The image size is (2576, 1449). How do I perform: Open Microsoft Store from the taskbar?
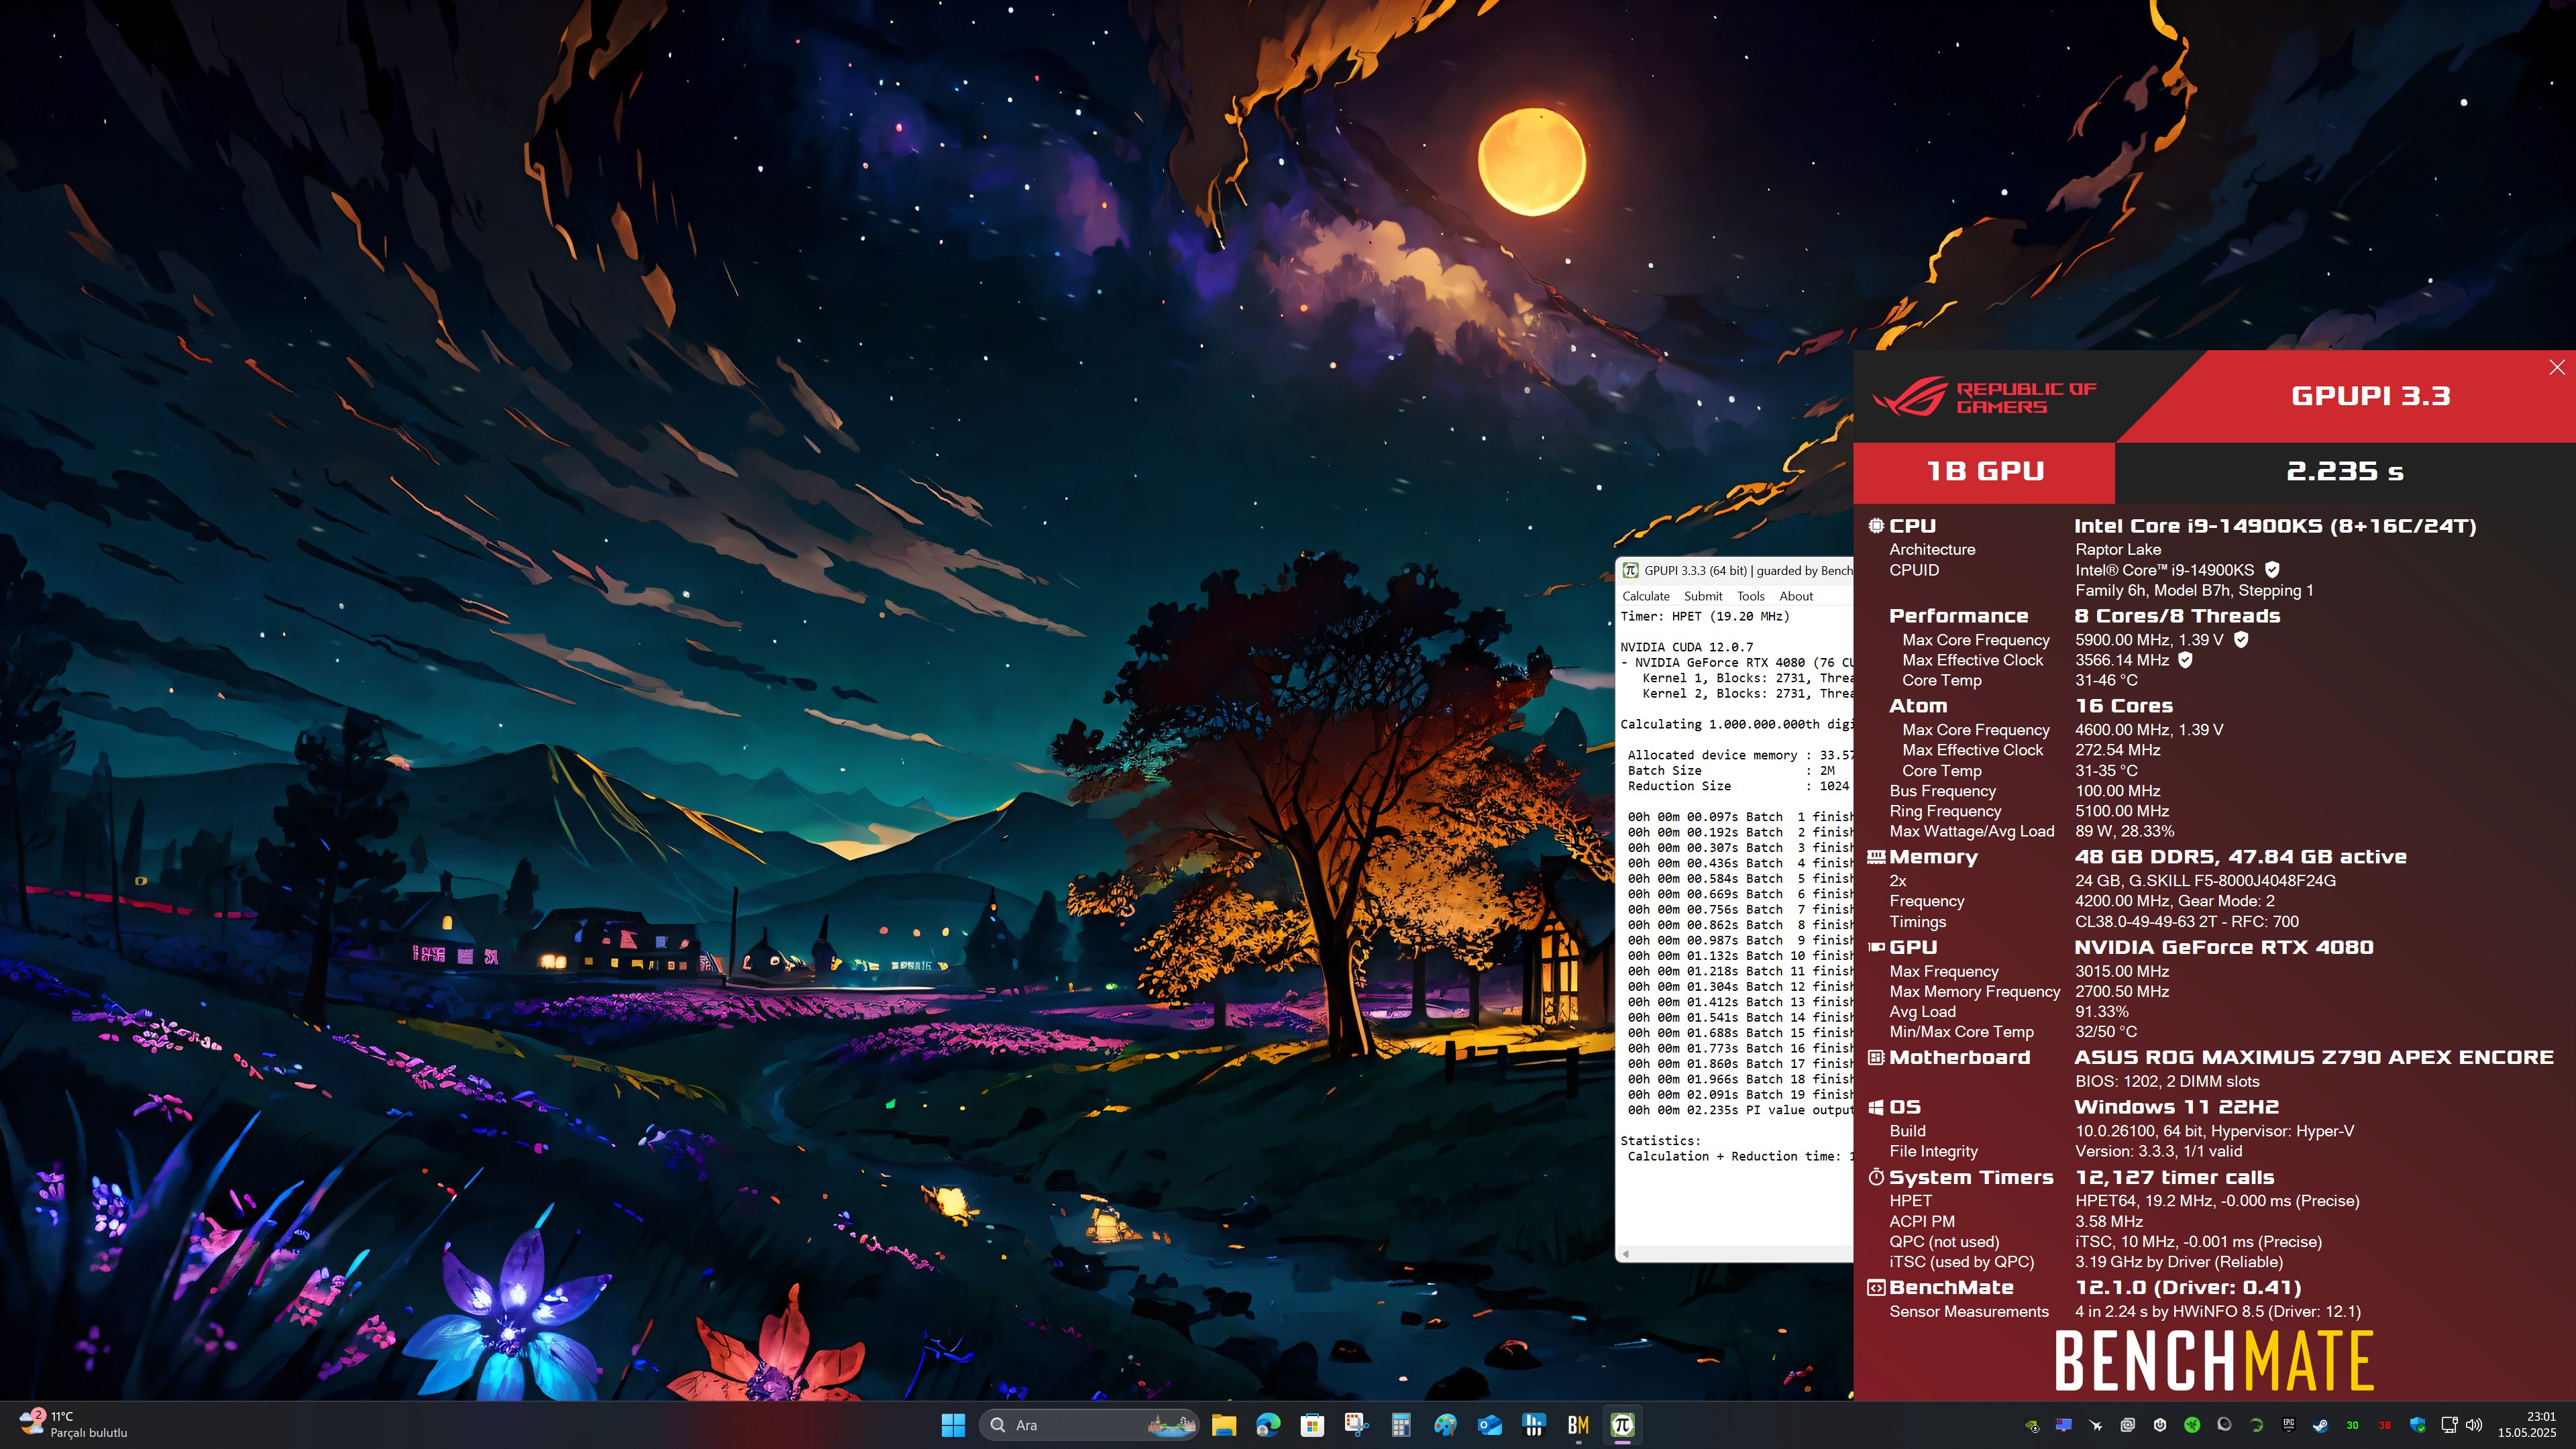1312,1425
